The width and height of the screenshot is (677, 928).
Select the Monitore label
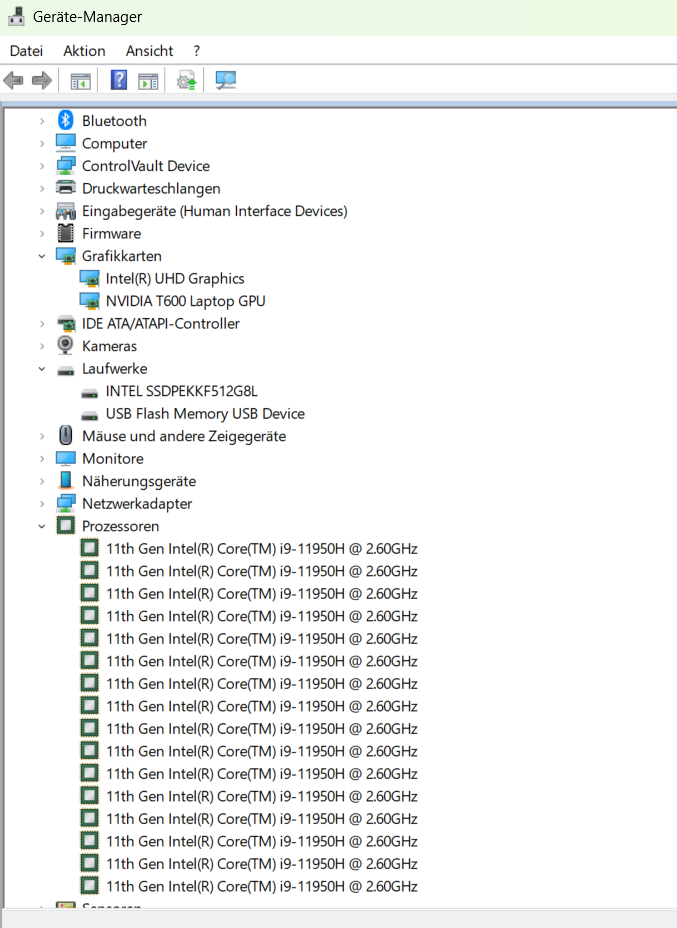coord(112,458)
